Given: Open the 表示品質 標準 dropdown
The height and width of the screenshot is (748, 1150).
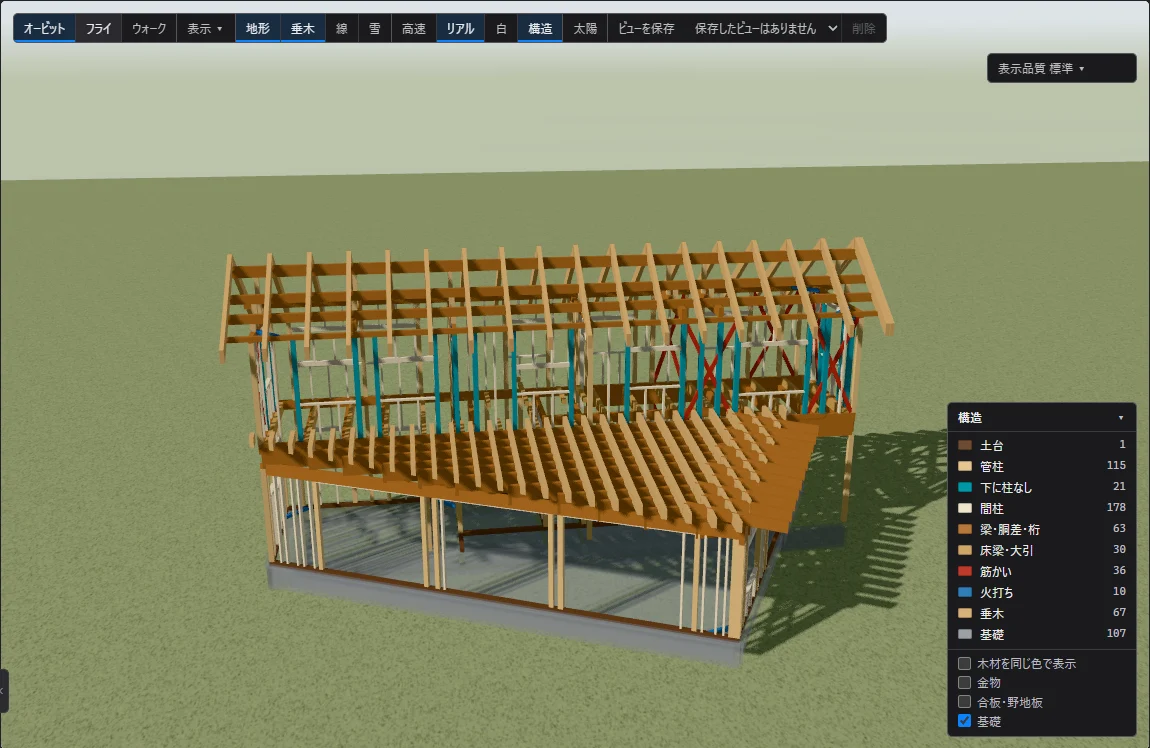Looking at the screenshot, I should [x=1061, y=68].
